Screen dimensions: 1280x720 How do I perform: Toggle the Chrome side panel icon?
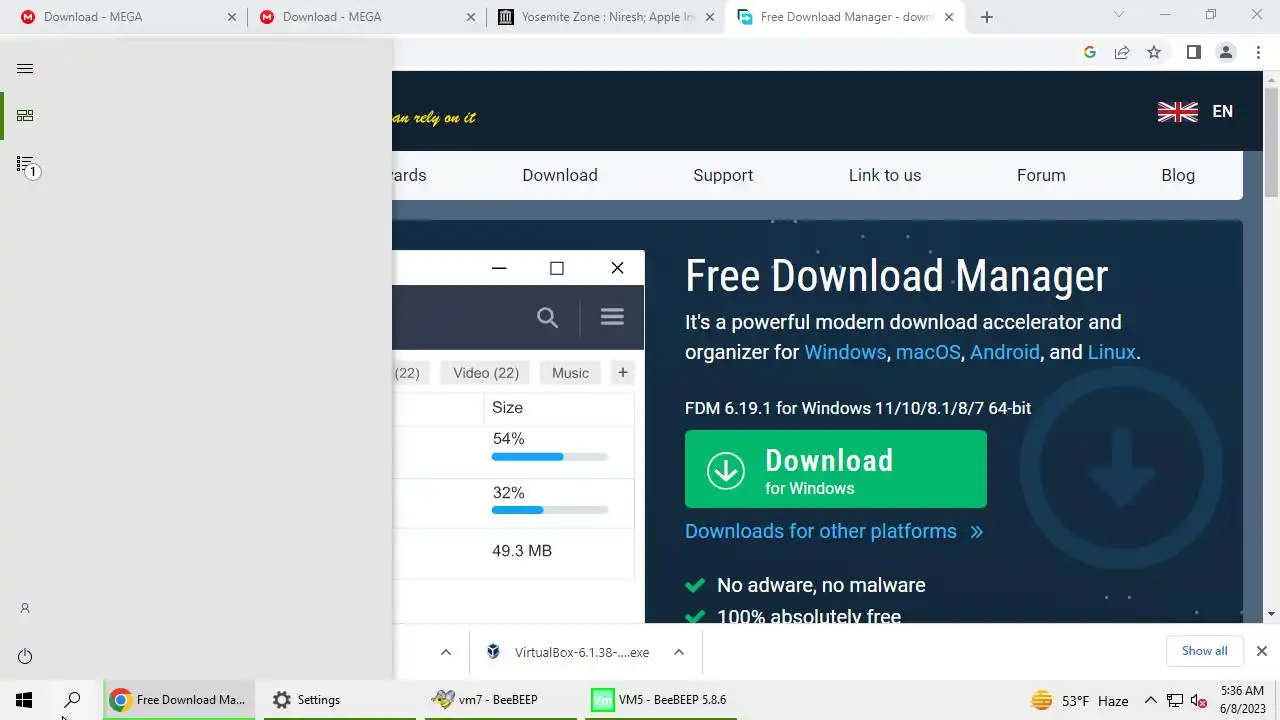pyautogui.click(x=1193, y=53)
